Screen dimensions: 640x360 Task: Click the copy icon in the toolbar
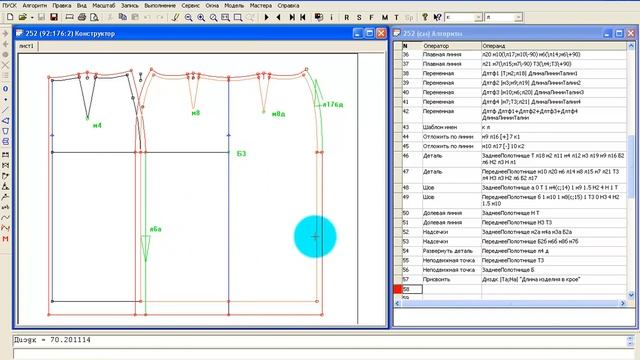(122, 17)
